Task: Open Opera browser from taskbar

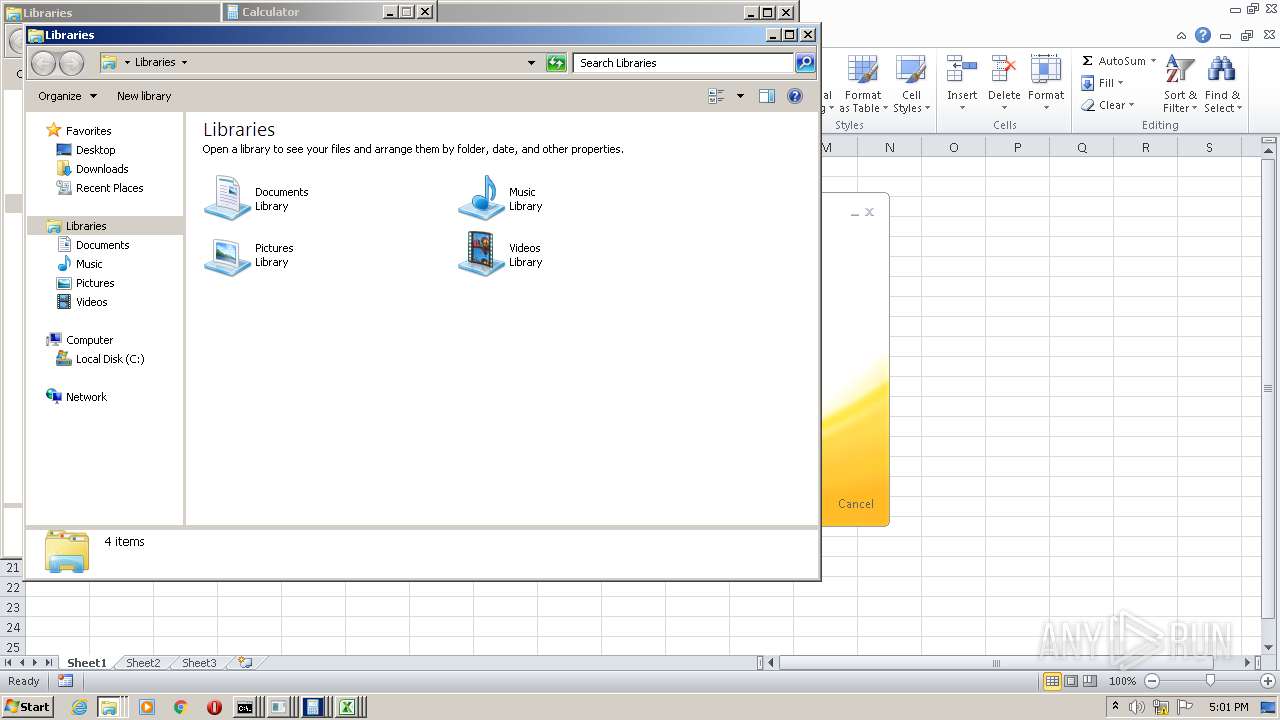Action: point(214,707)
